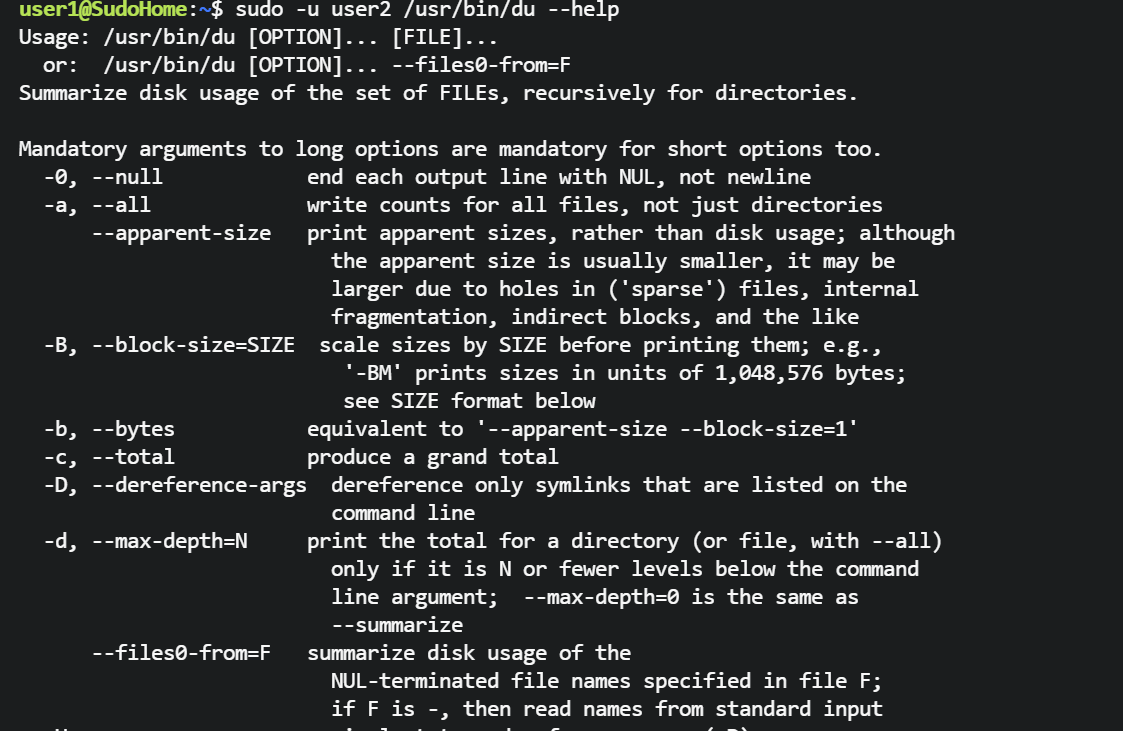This screenshot has height=731, width=1123.
Task: Click the '--files0-from=F' option in the options list
Action: (181, 654)
